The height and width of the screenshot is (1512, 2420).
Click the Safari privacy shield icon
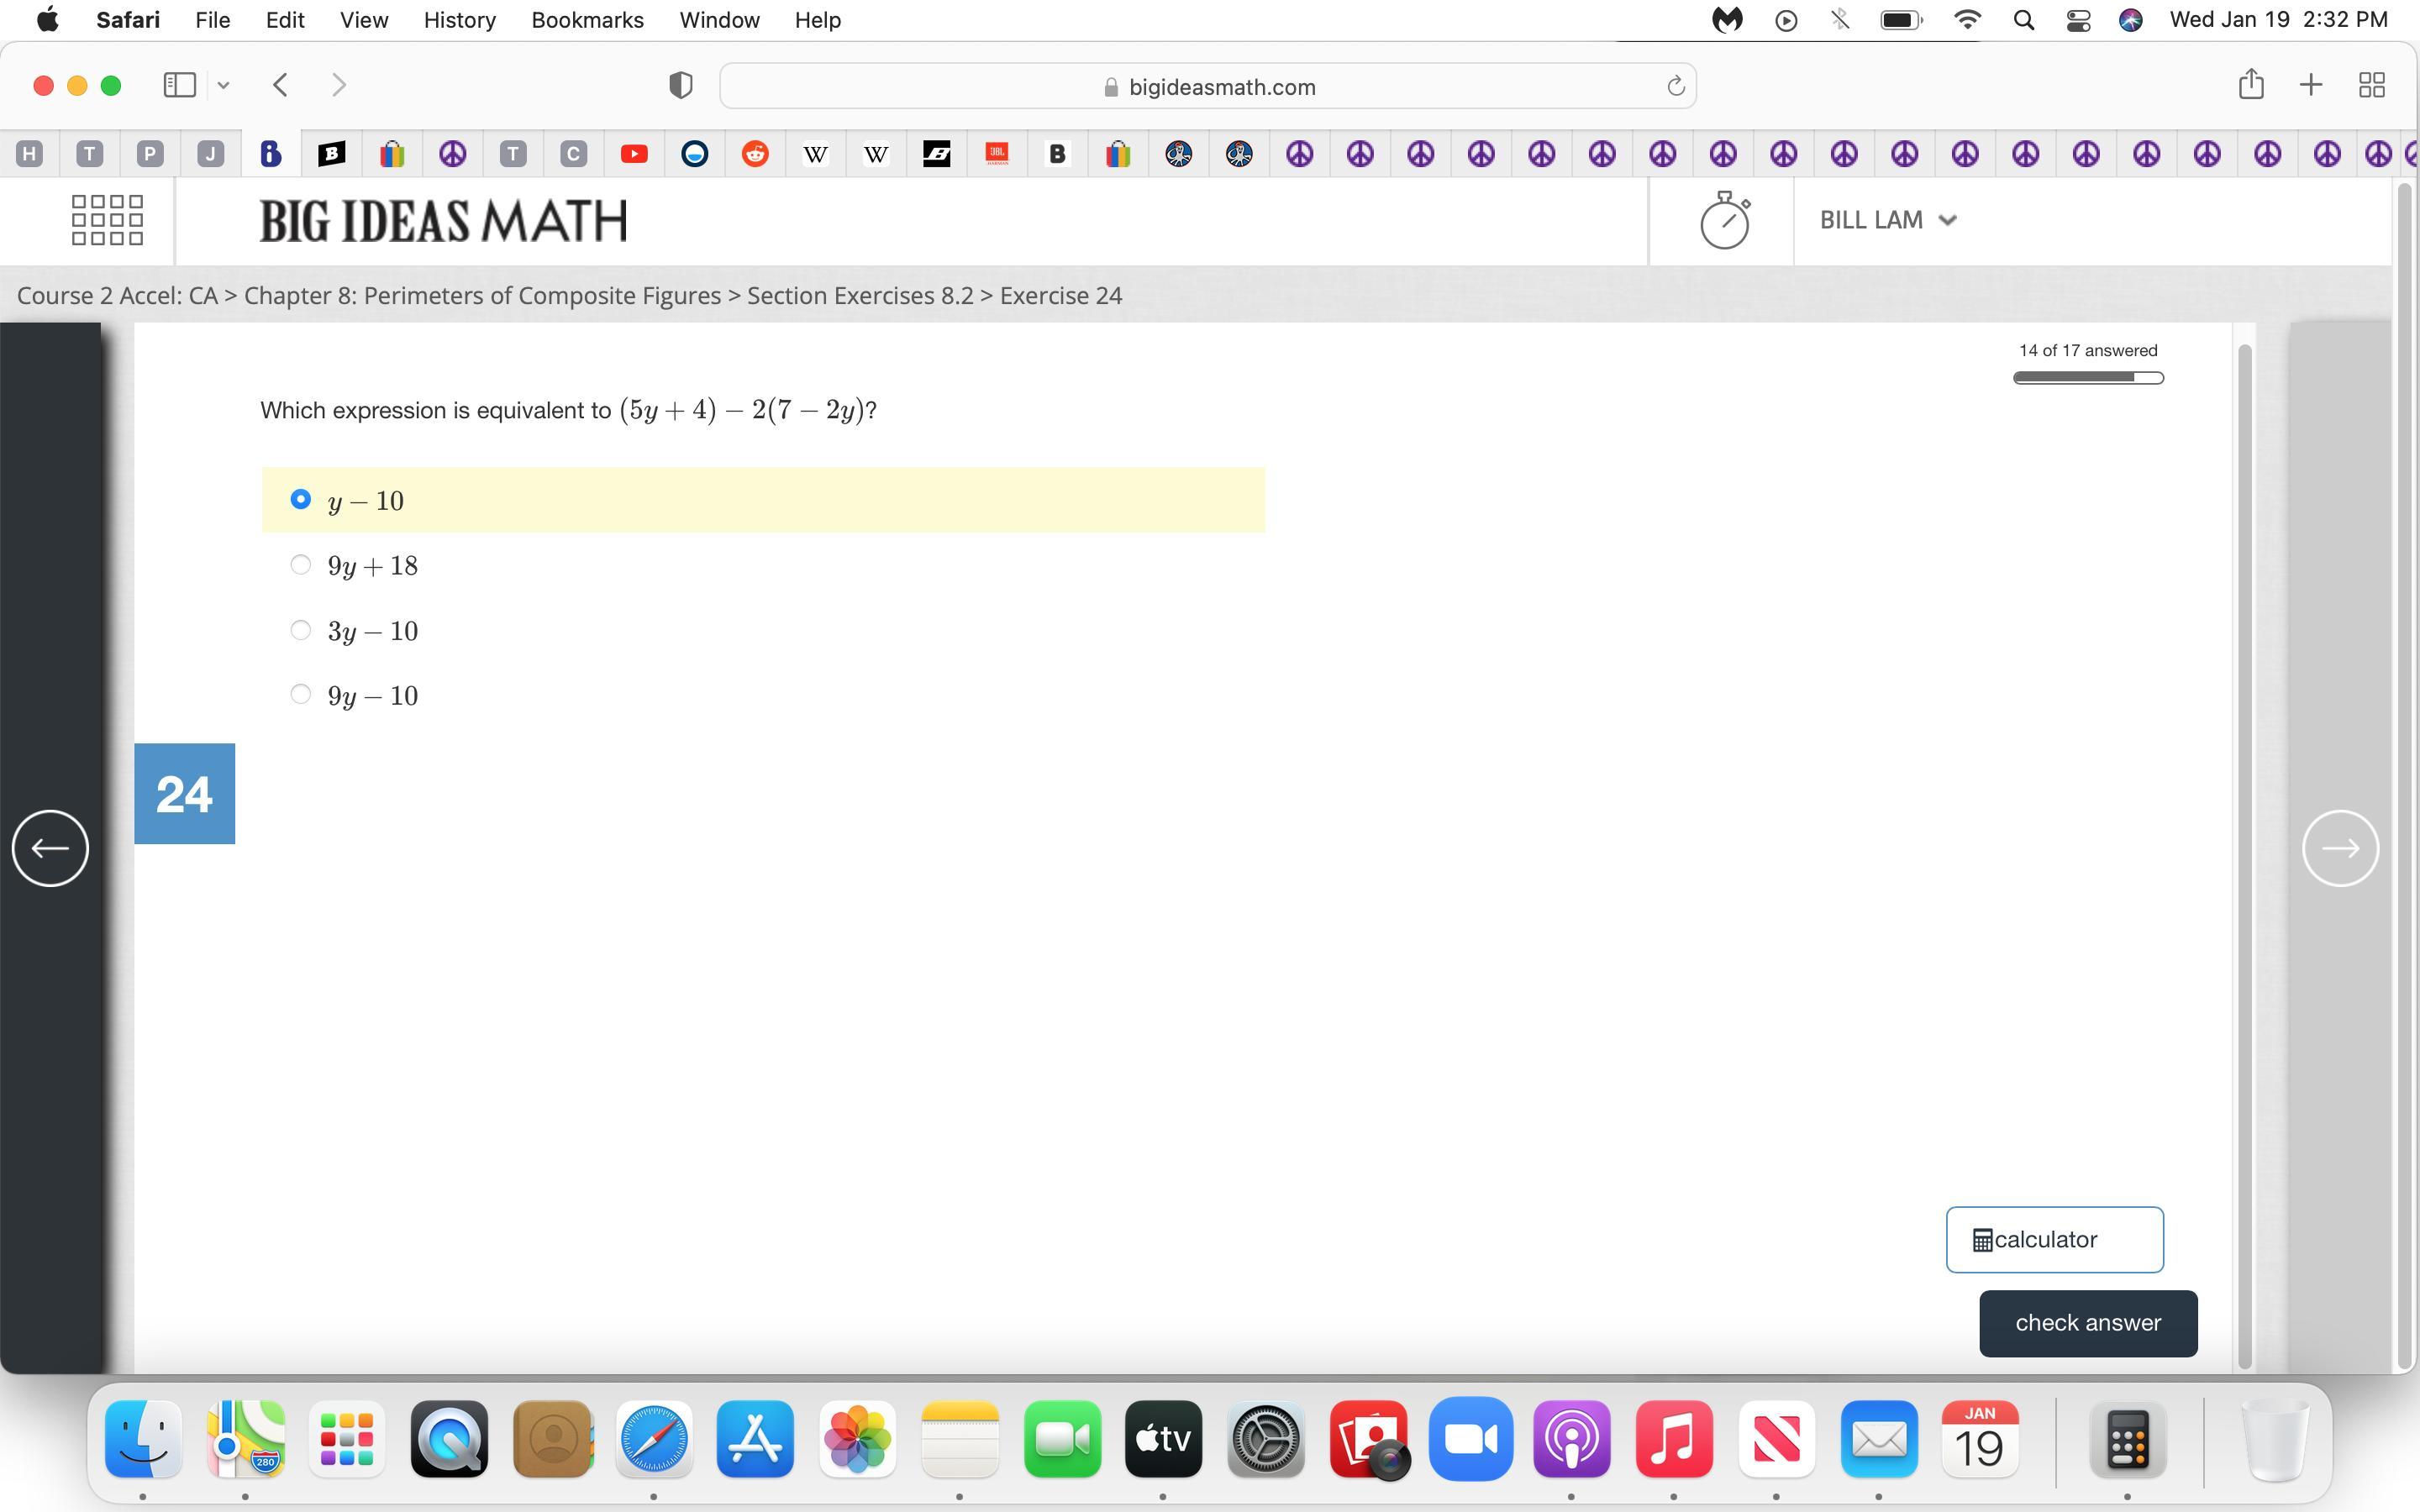pos(681,86)
